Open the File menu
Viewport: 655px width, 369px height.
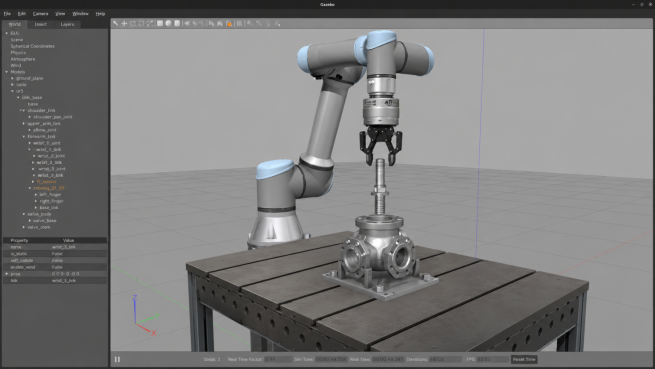tap(7, 14)
